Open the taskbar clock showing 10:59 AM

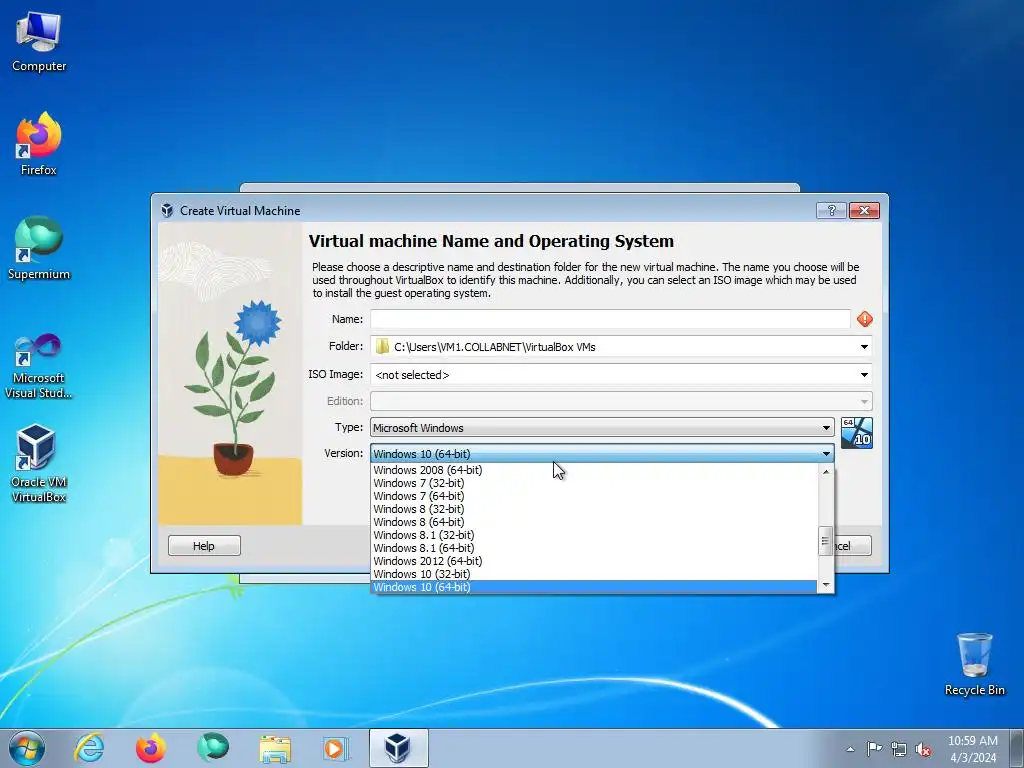(x=972, y=749)
